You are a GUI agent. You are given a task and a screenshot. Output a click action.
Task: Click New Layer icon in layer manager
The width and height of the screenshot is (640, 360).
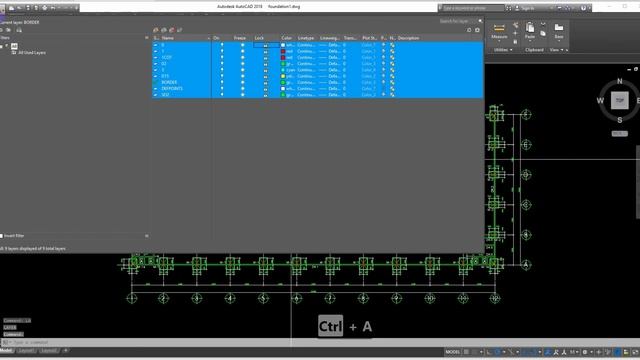pyautogui.click(x=156, y=30)
